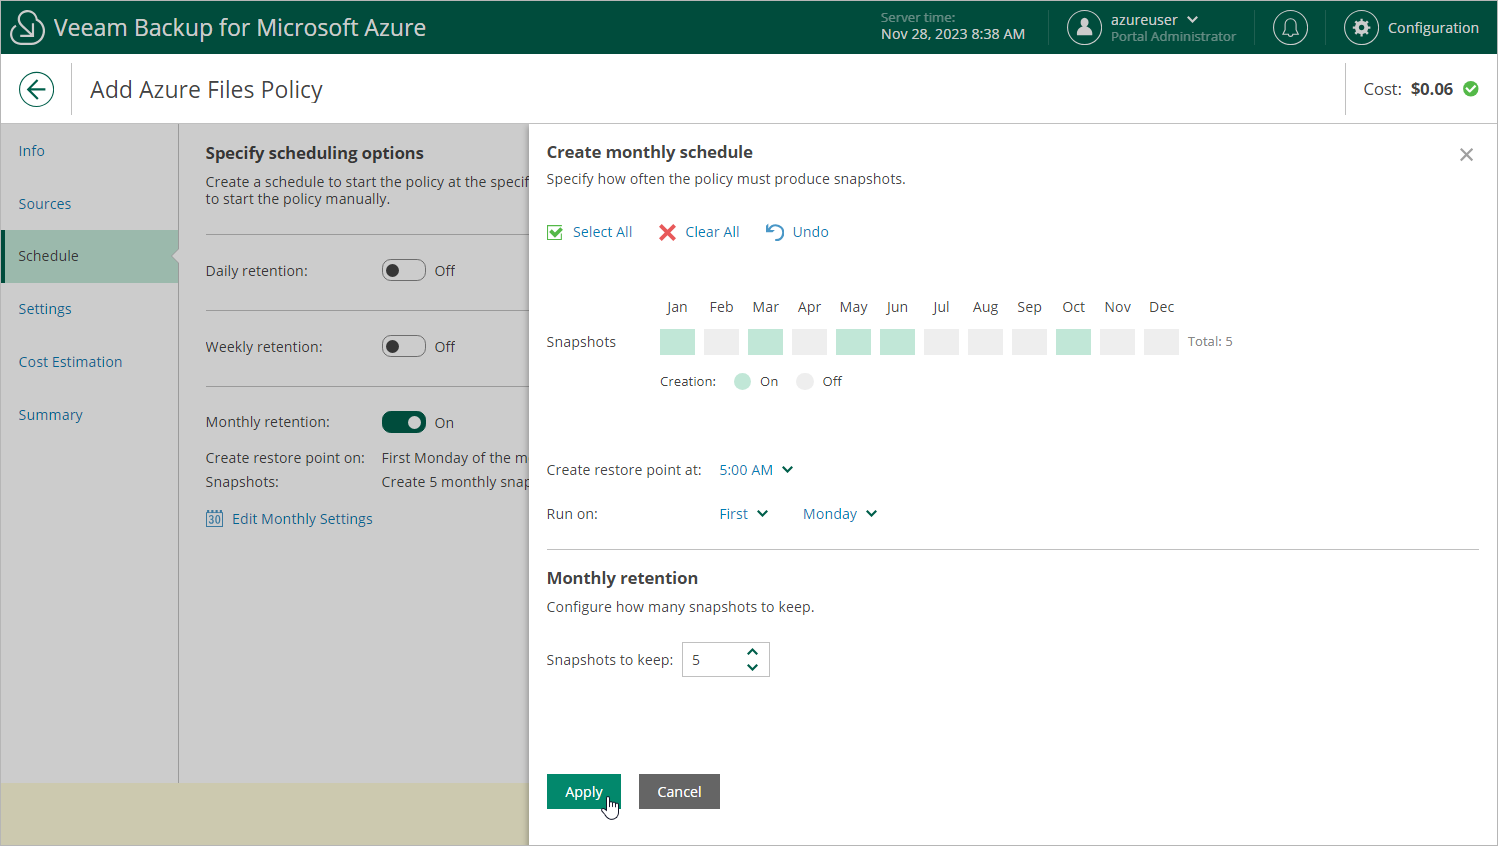Disable the Monthly retention toggle
Screen dimensions: 1498x846
coord(404,423)
